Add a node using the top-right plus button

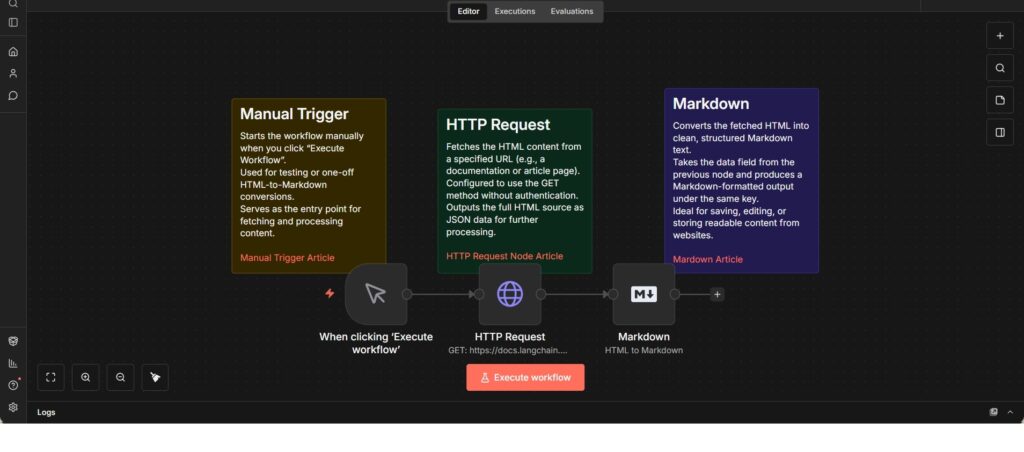(x=999, y=36)
